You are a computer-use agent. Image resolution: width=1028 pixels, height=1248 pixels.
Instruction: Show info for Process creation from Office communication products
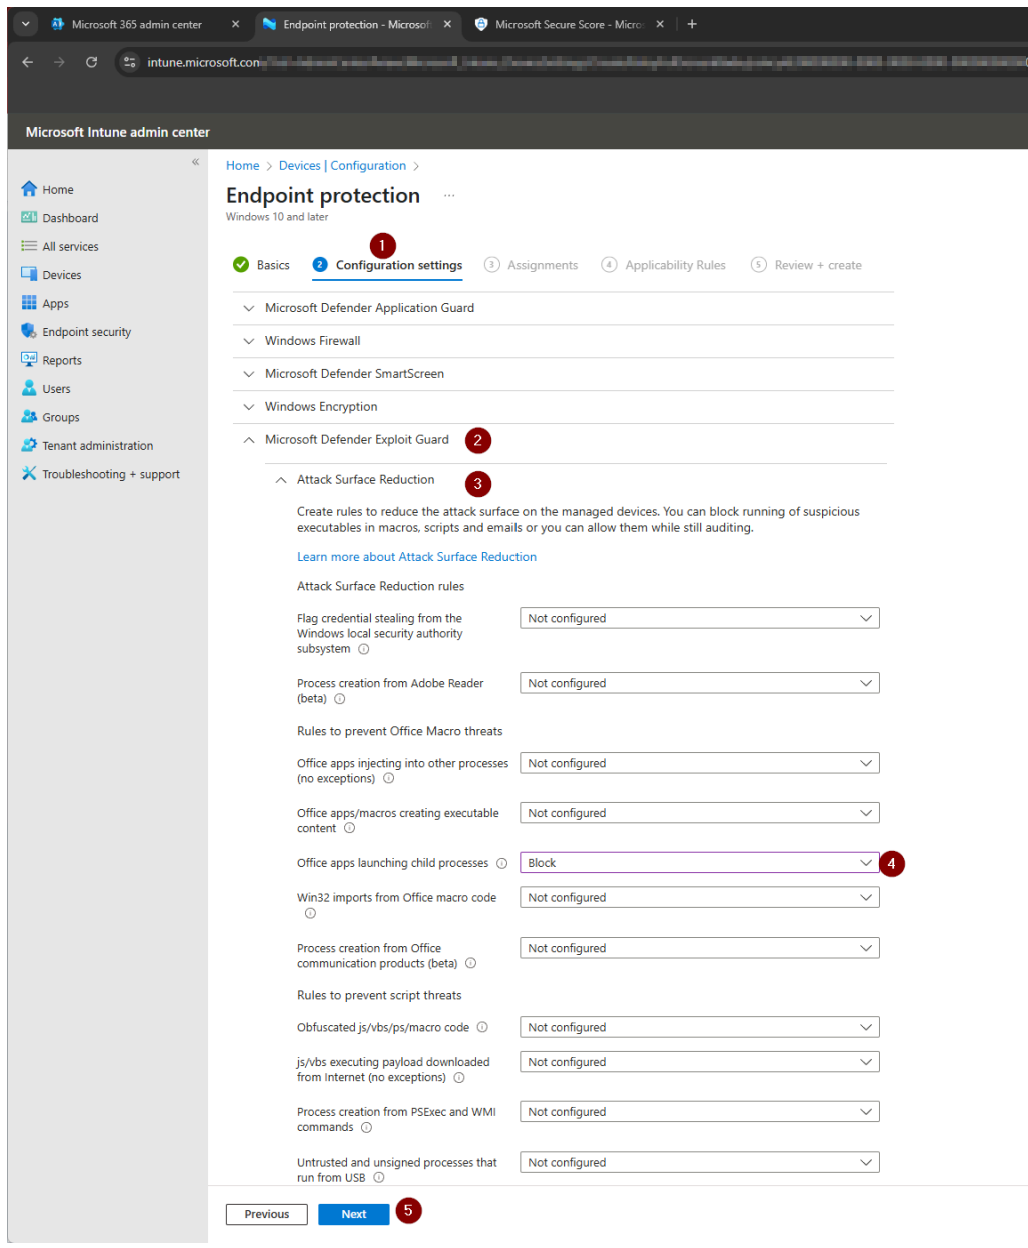pos(471,964)
